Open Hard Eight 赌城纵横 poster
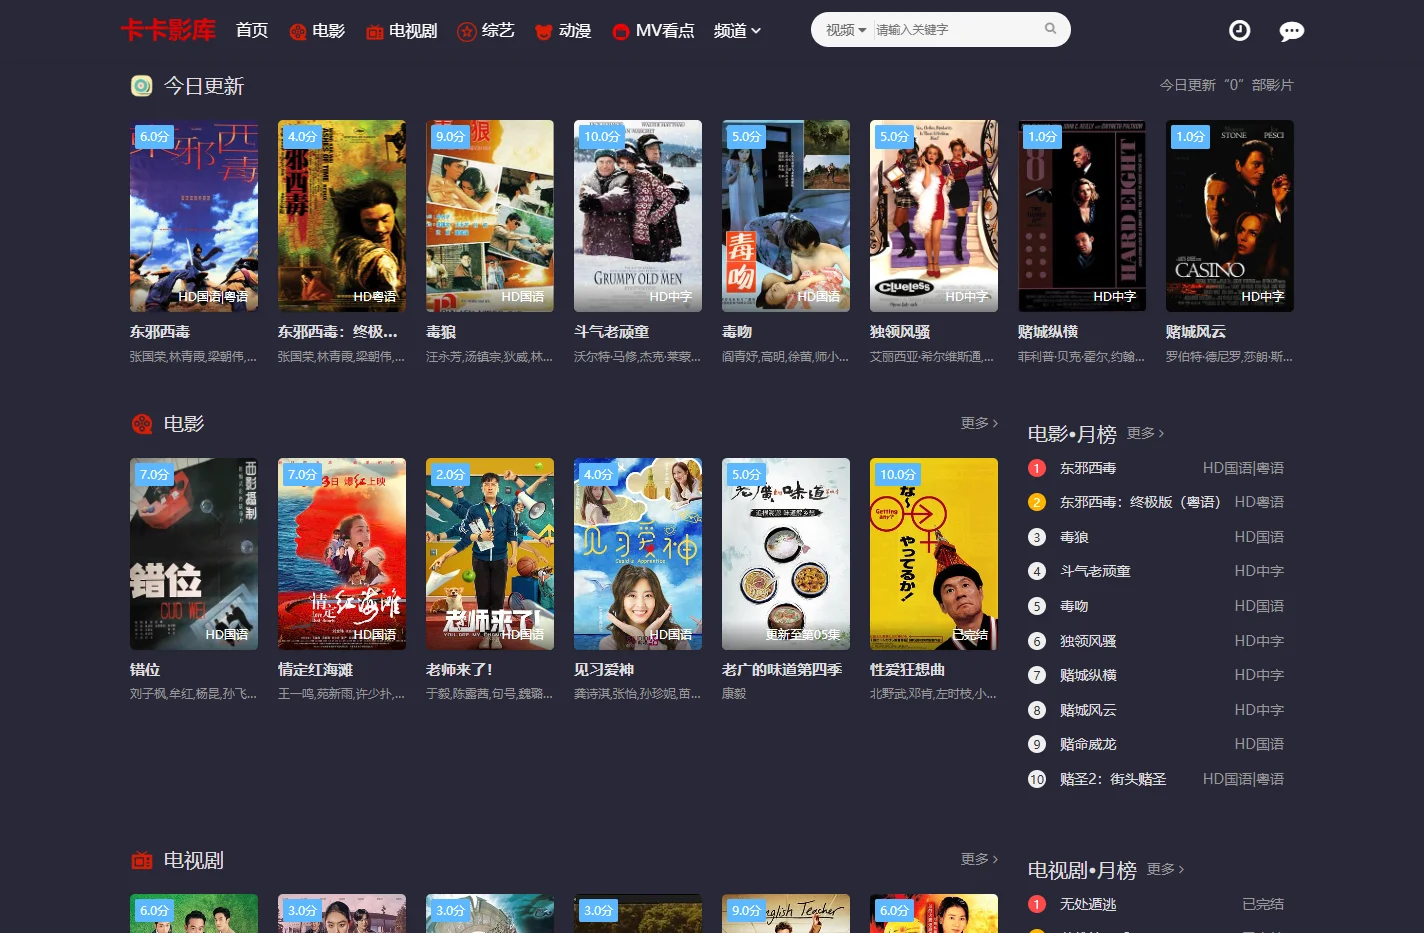Image resolution: width=1424 pixels, height=933 pixels. (1082, 216)
